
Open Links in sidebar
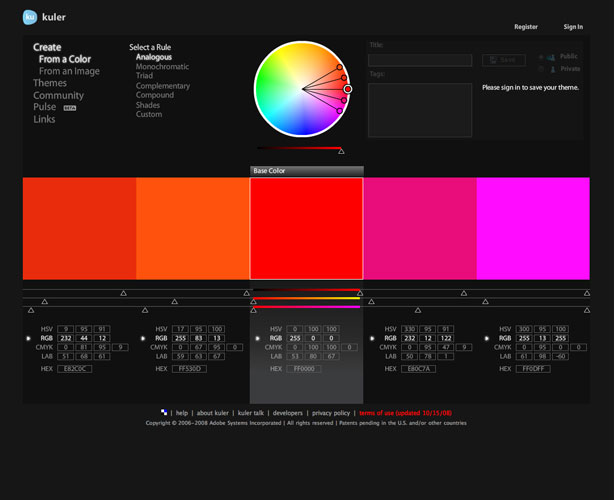coord(44,119)
